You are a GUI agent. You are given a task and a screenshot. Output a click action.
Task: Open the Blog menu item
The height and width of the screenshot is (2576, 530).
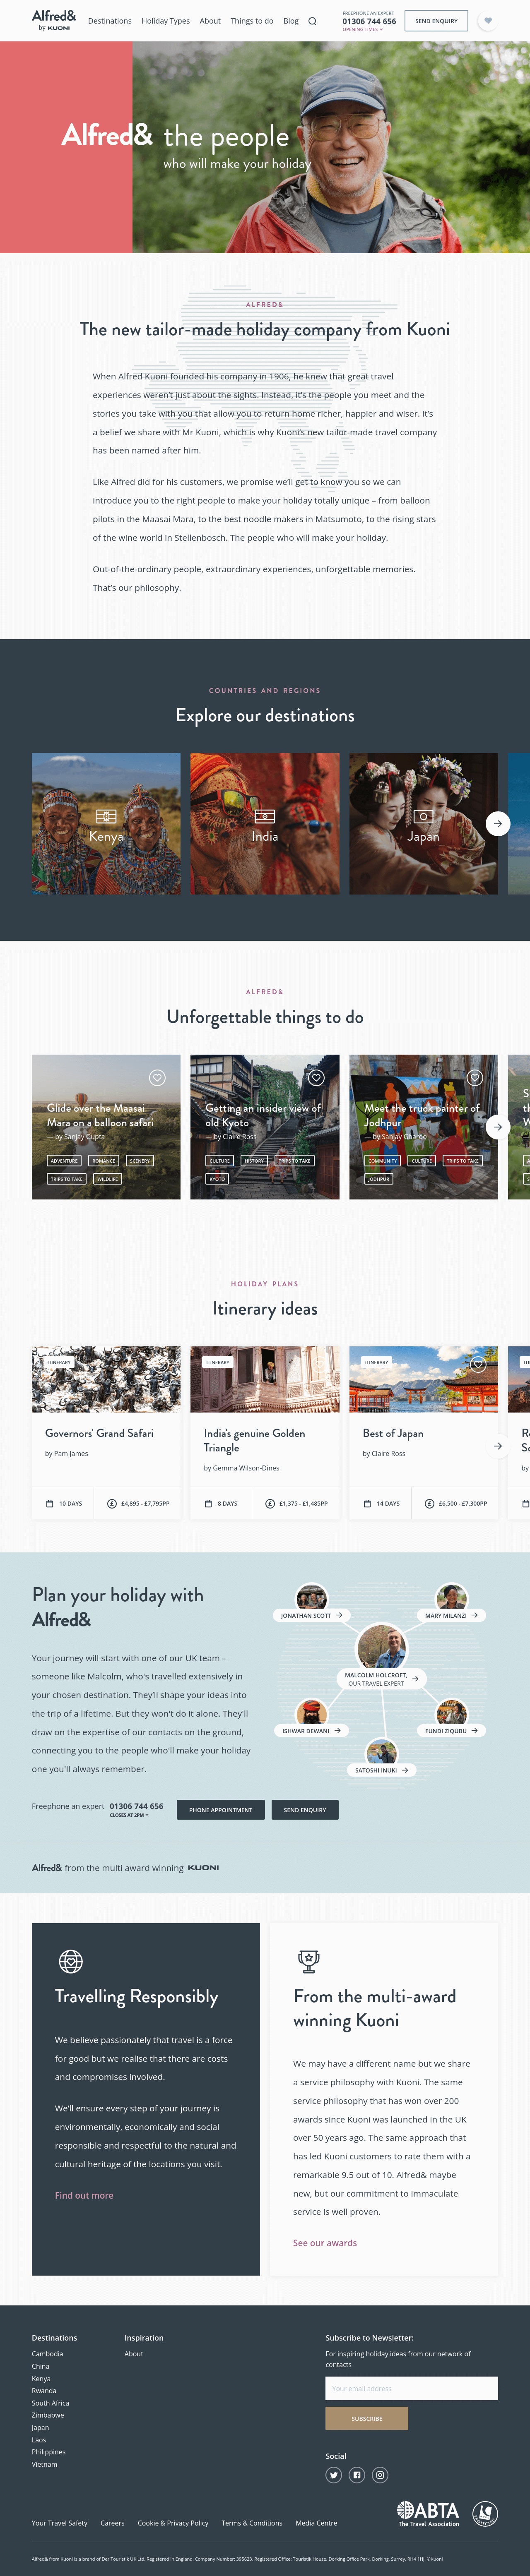(x=291, y=21)
